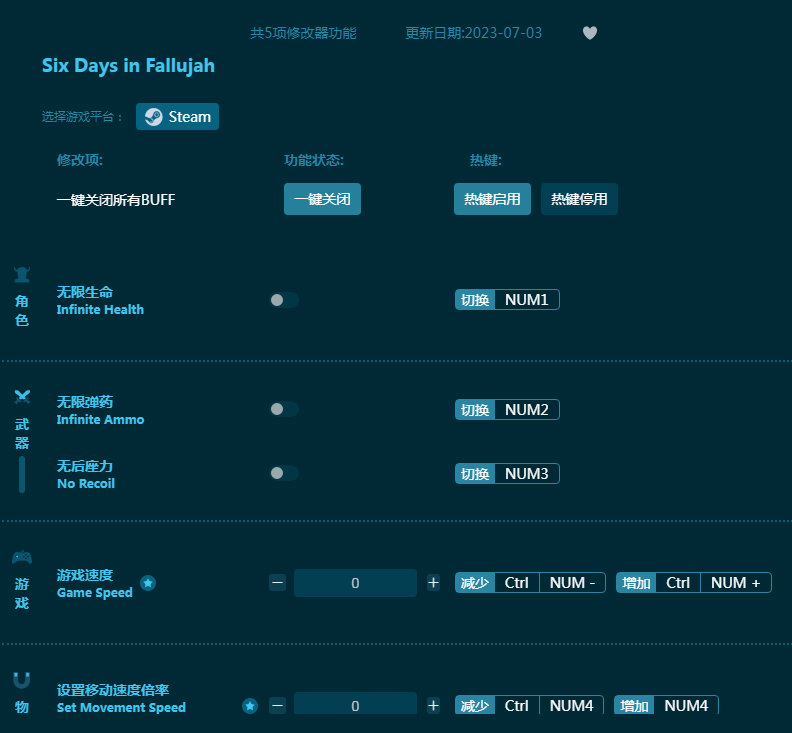Click NUM1 hotkey for Infinite Health
792x733 pixels.
point(527,300)
